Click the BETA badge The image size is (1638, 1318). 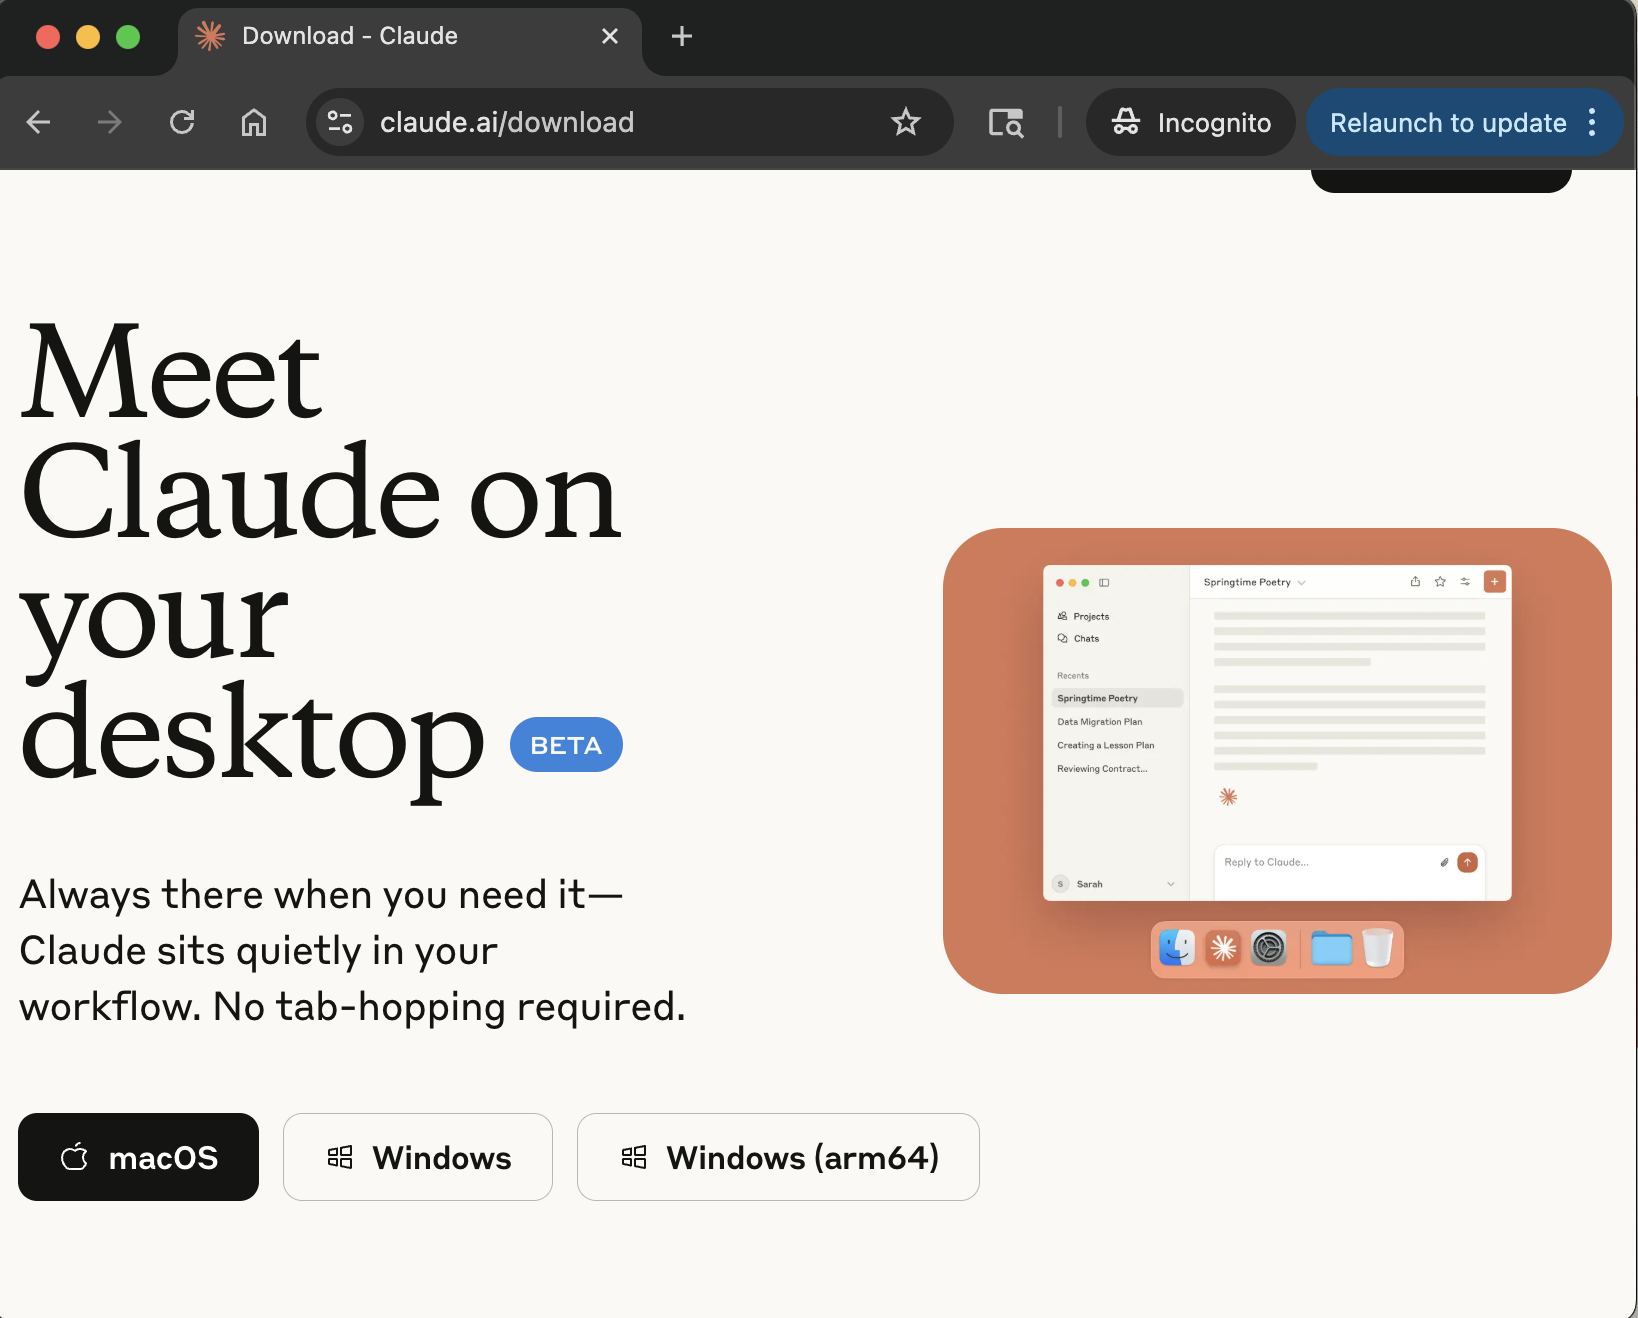point(566,745)
